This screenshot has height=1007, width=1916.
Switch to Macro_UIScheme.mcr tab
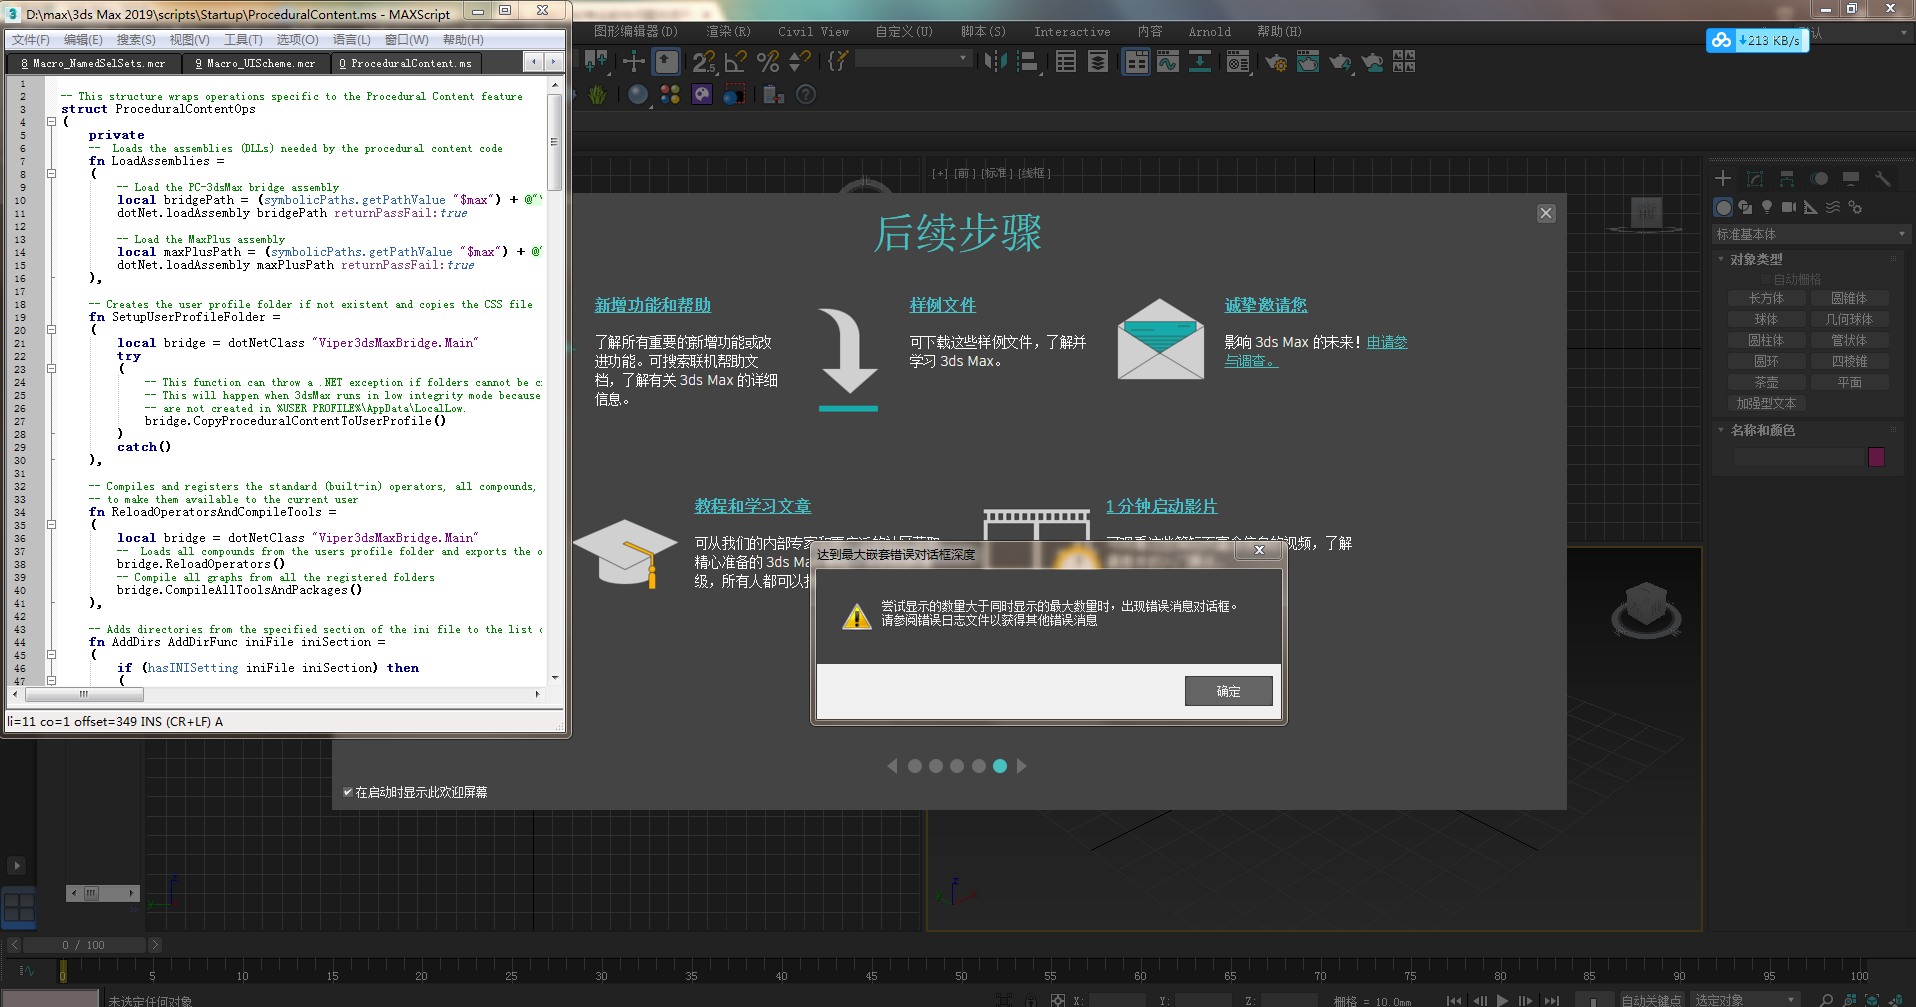click(x=255, y=63)
